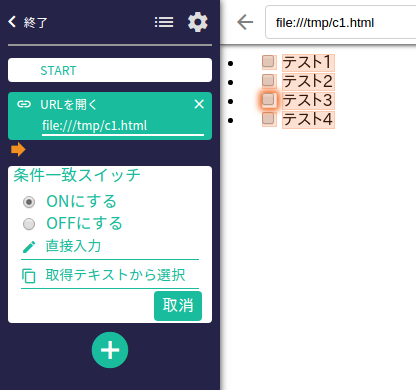Open the settings gear icon
Image resolution: width=416 pixels, height=390 pixels.
[x=198, y=22]
